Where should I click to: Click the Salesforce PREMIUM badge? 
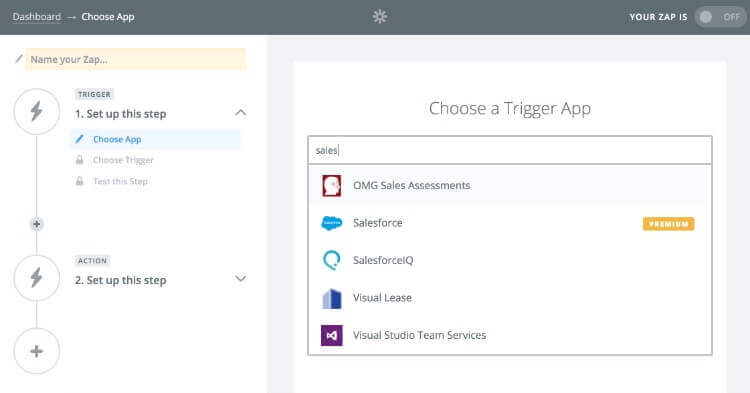668,224
